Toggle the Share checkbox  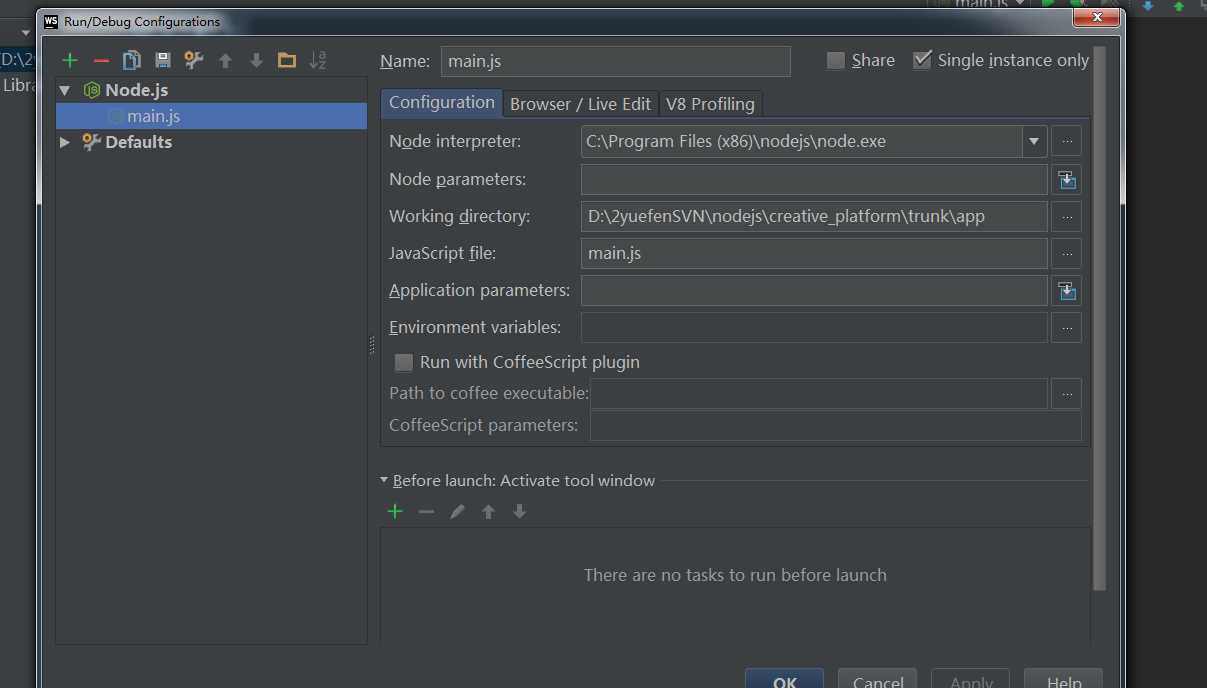[x=836, y=61]
